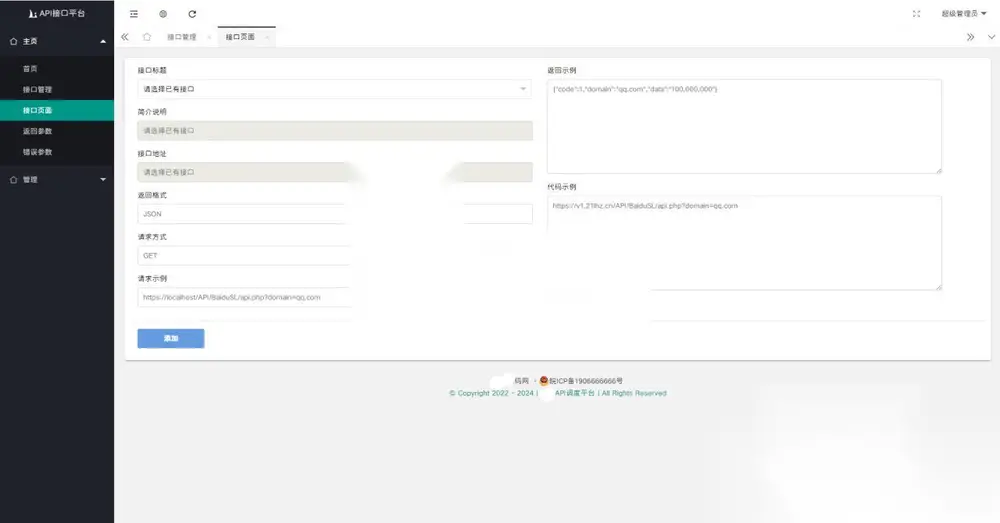The image size is (1000, 523).
Task: Focus the 请求方式 GET field
Action: pos(244,256)
